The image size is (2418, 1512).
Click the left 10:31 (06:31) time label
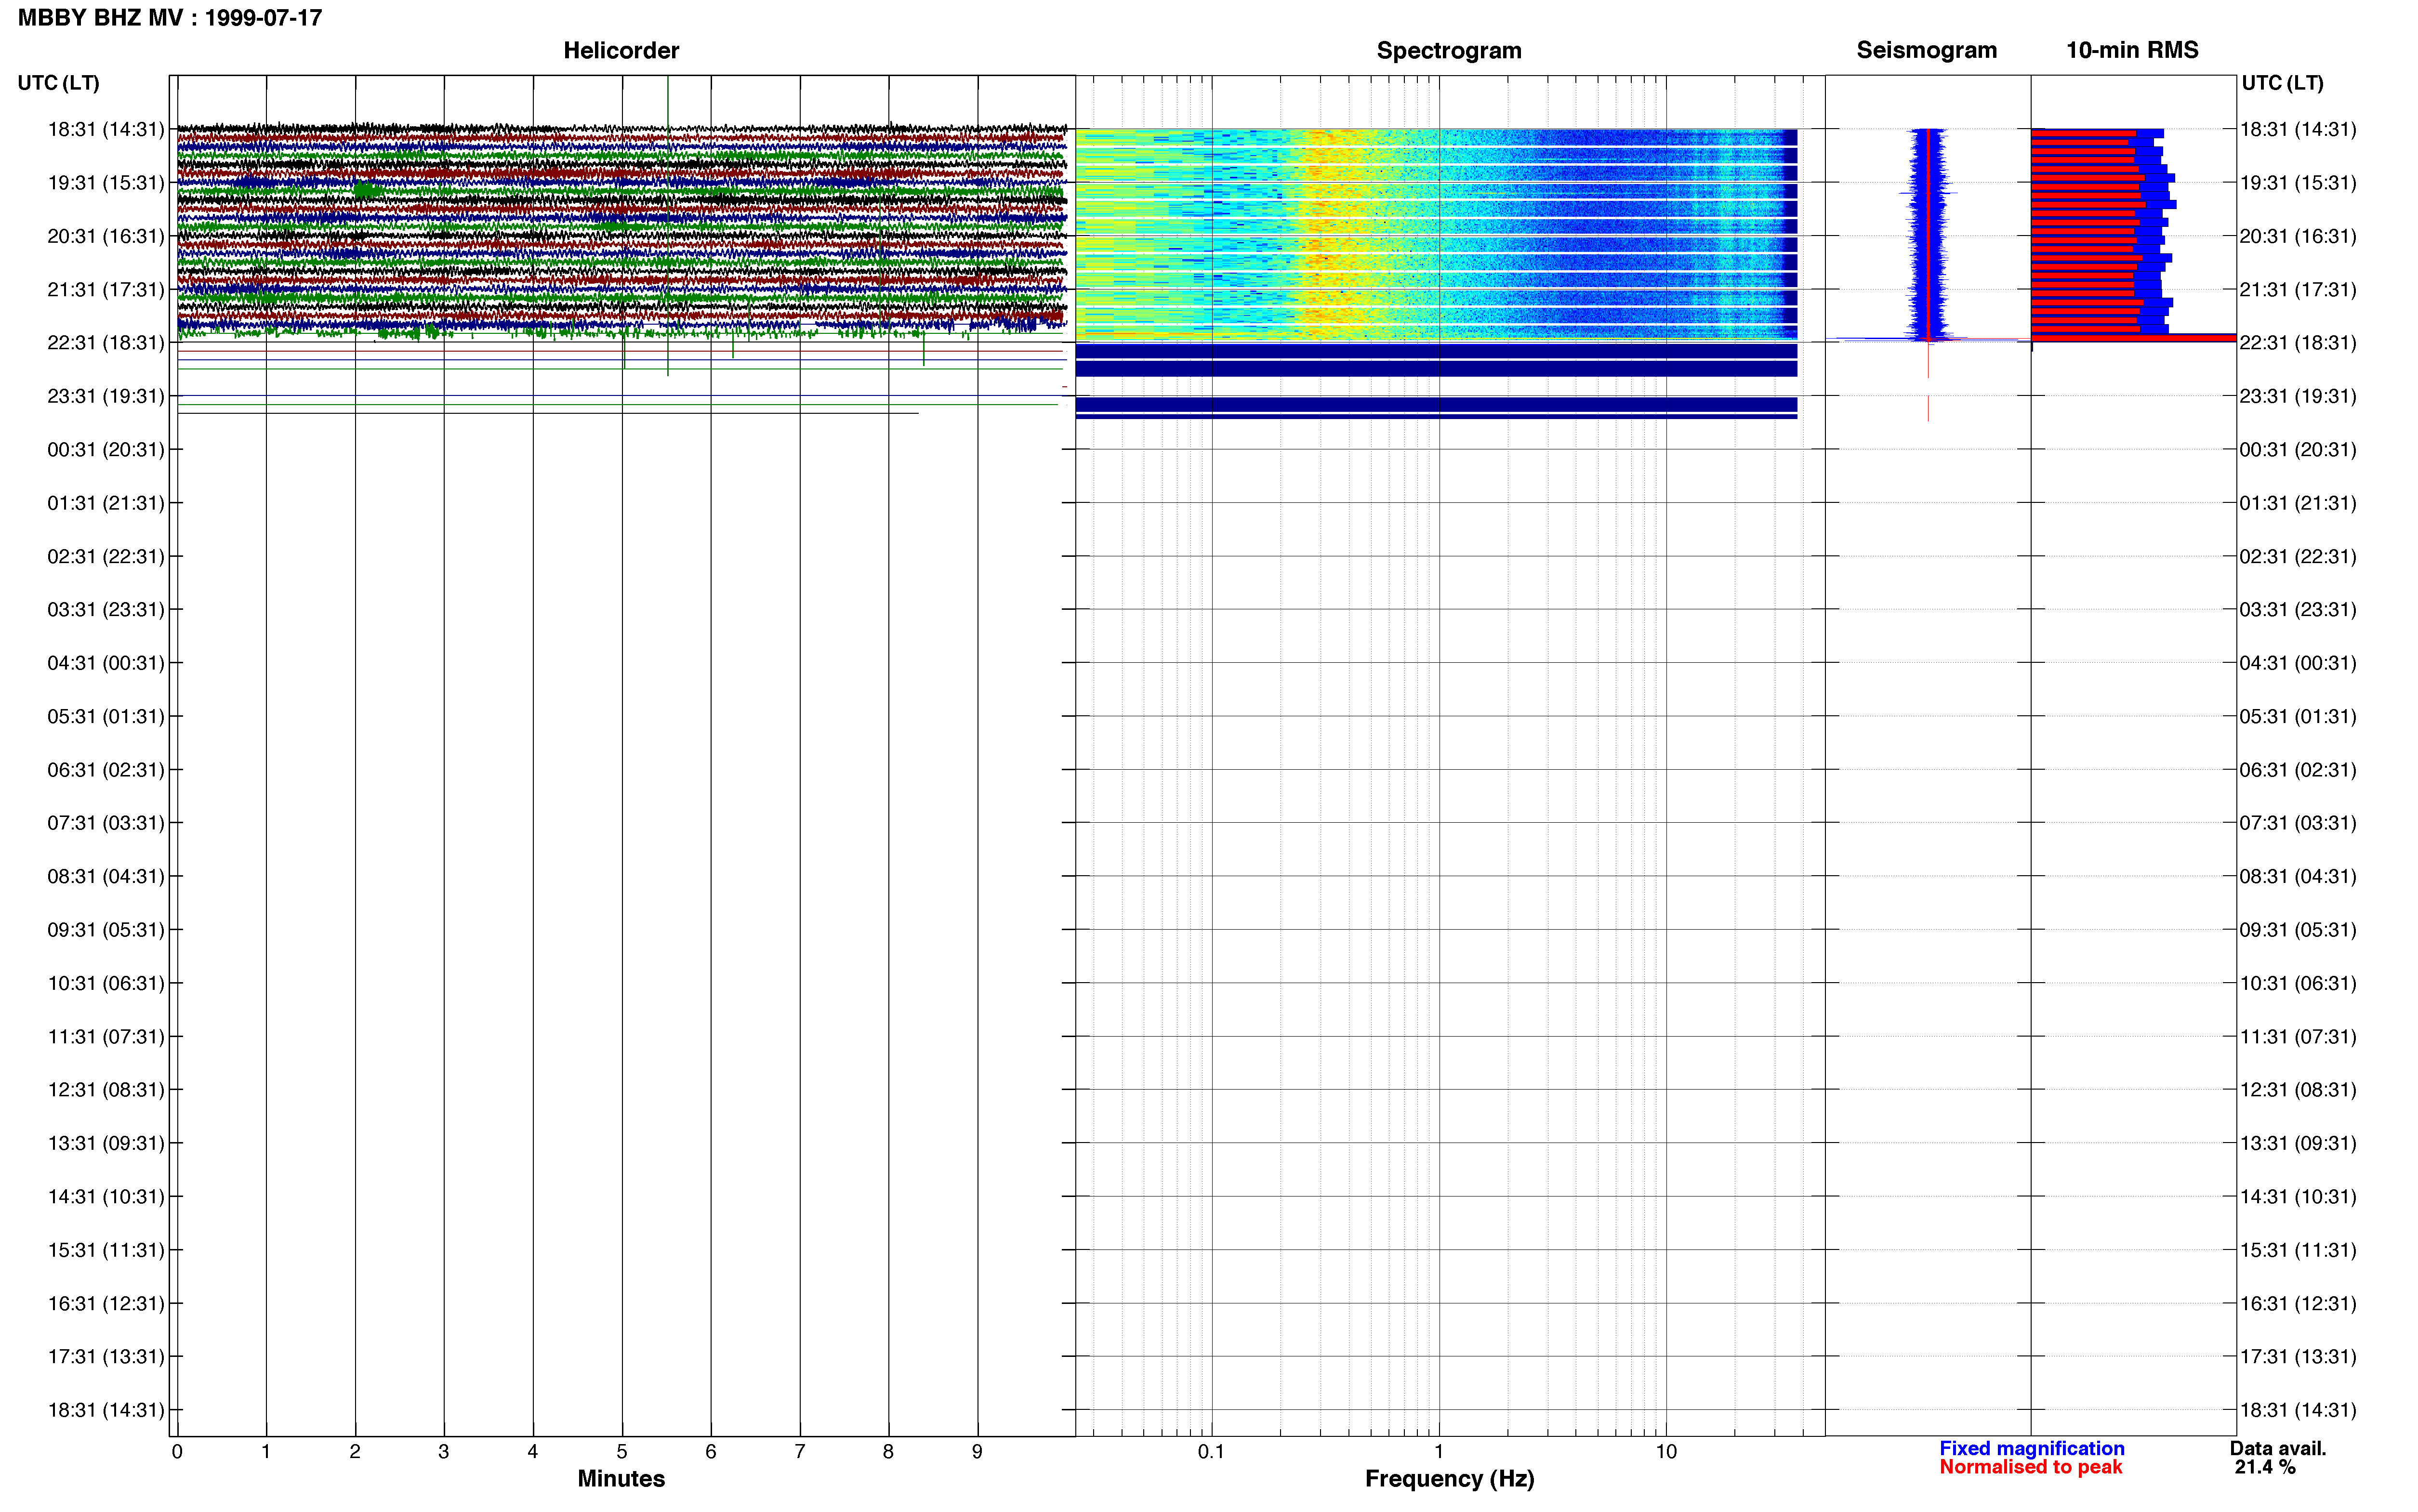[x=106, y=983]
